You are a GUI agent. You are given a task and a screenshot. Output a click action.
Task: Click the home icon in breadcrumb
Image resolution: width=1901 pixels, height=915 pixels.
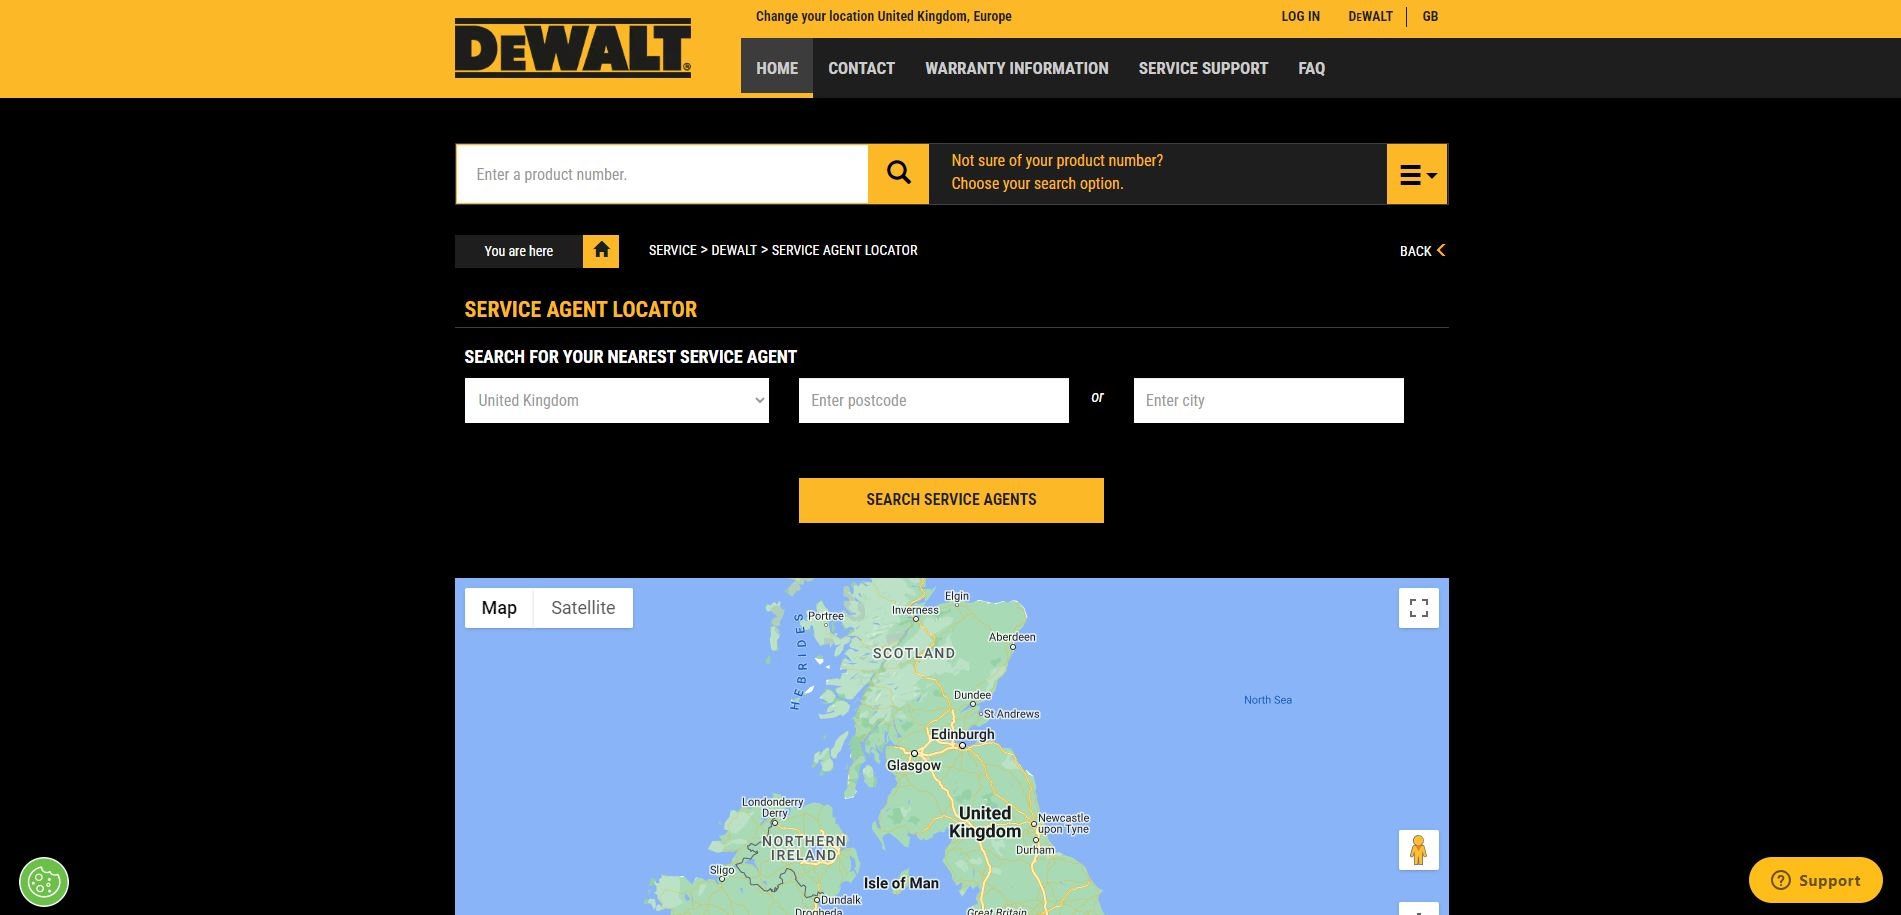[x=601, y=251]
